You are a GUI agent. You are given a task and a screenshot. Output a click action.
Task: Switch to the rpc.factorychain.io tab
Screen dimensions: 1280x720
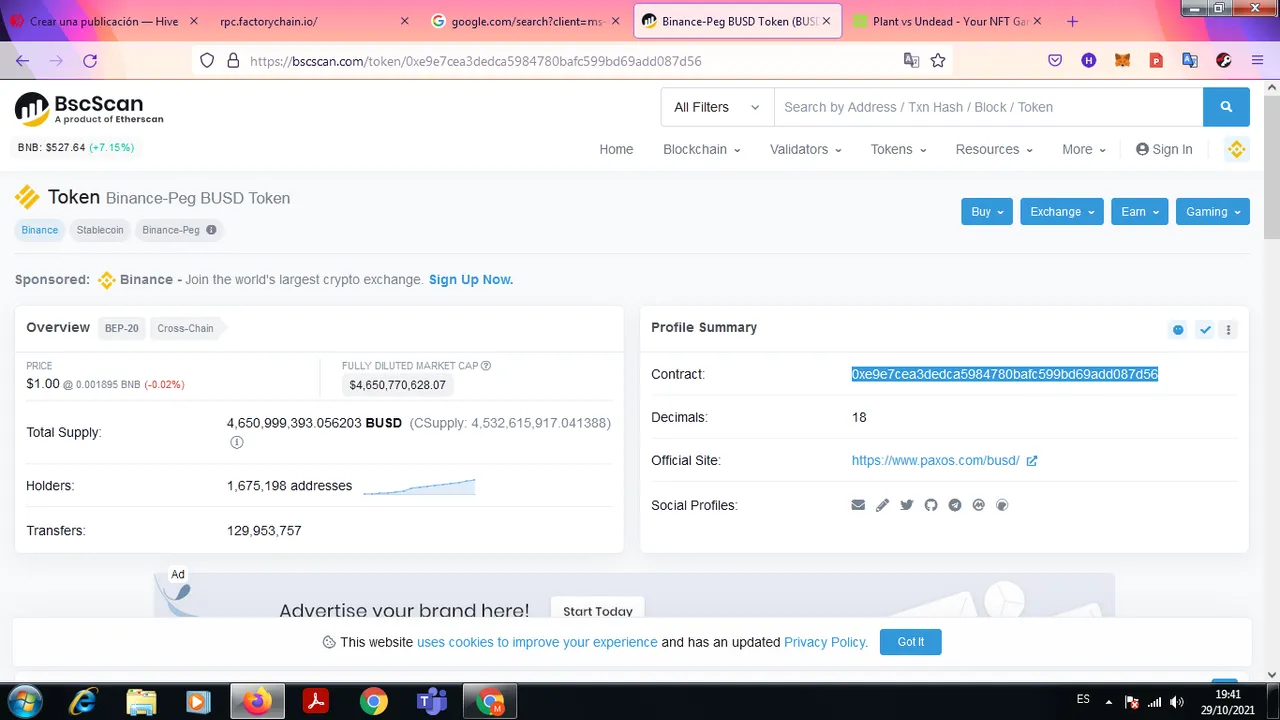pyautogui.click(x=312, y=21)
